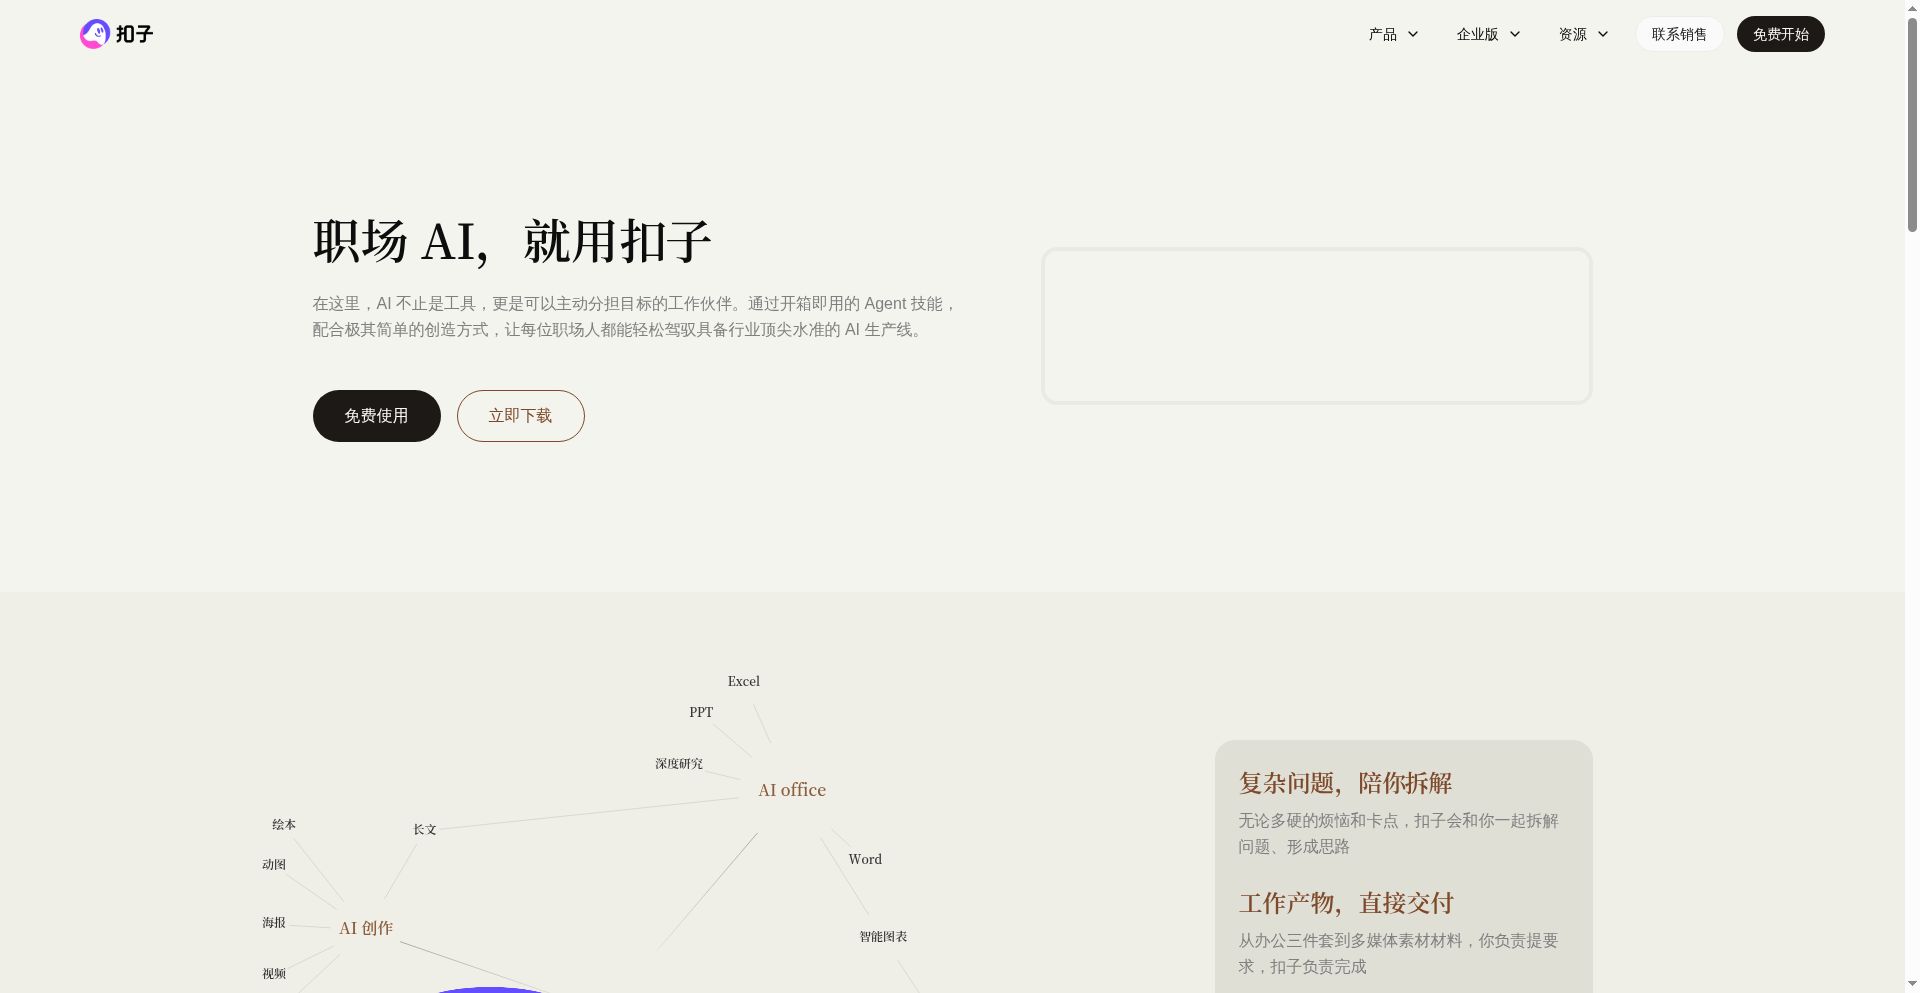Click the 立即下载 link
The image size is (1920, 993).
pyautogui.click(x=520, y=415)
